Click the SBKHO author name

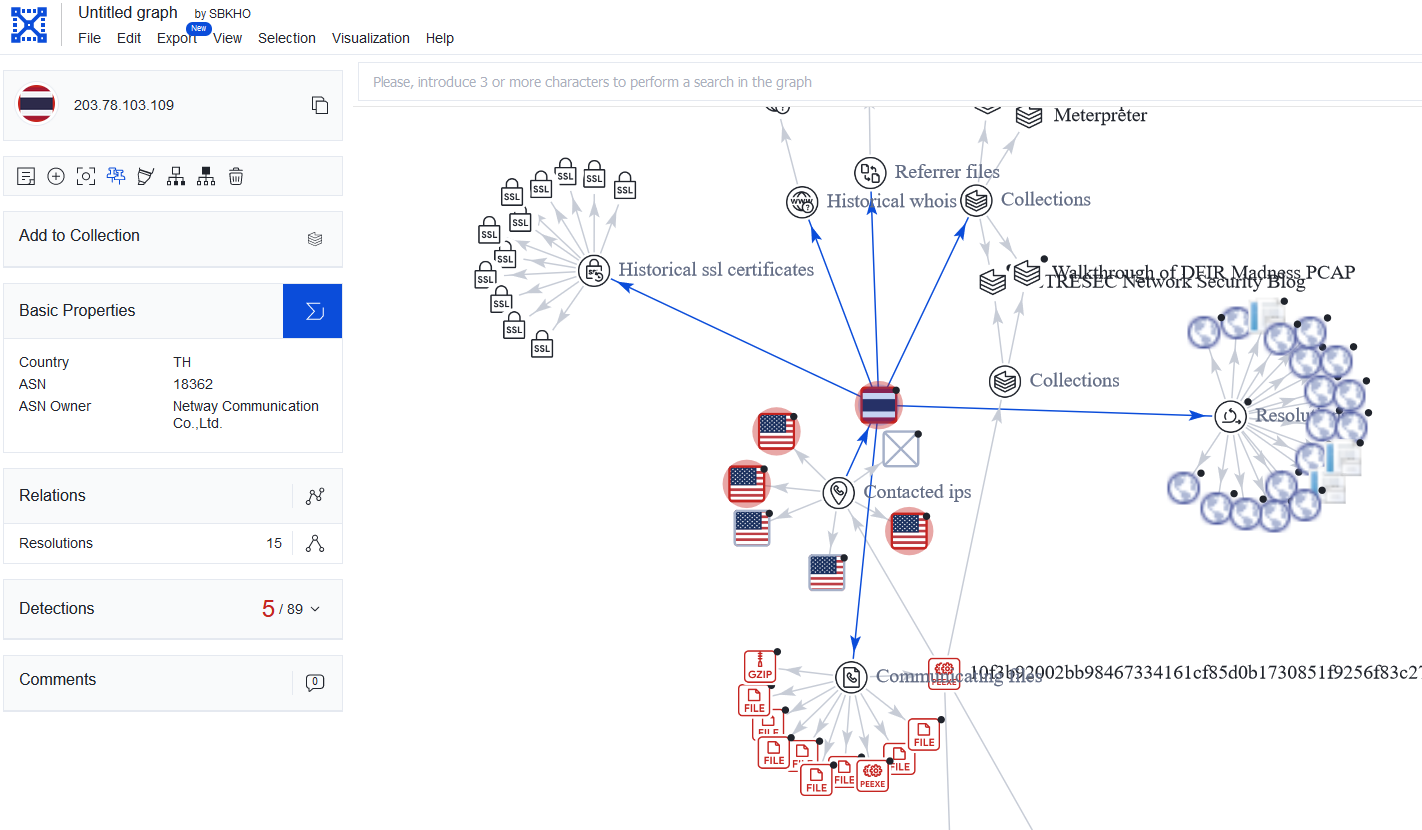(x=230, y=14)
